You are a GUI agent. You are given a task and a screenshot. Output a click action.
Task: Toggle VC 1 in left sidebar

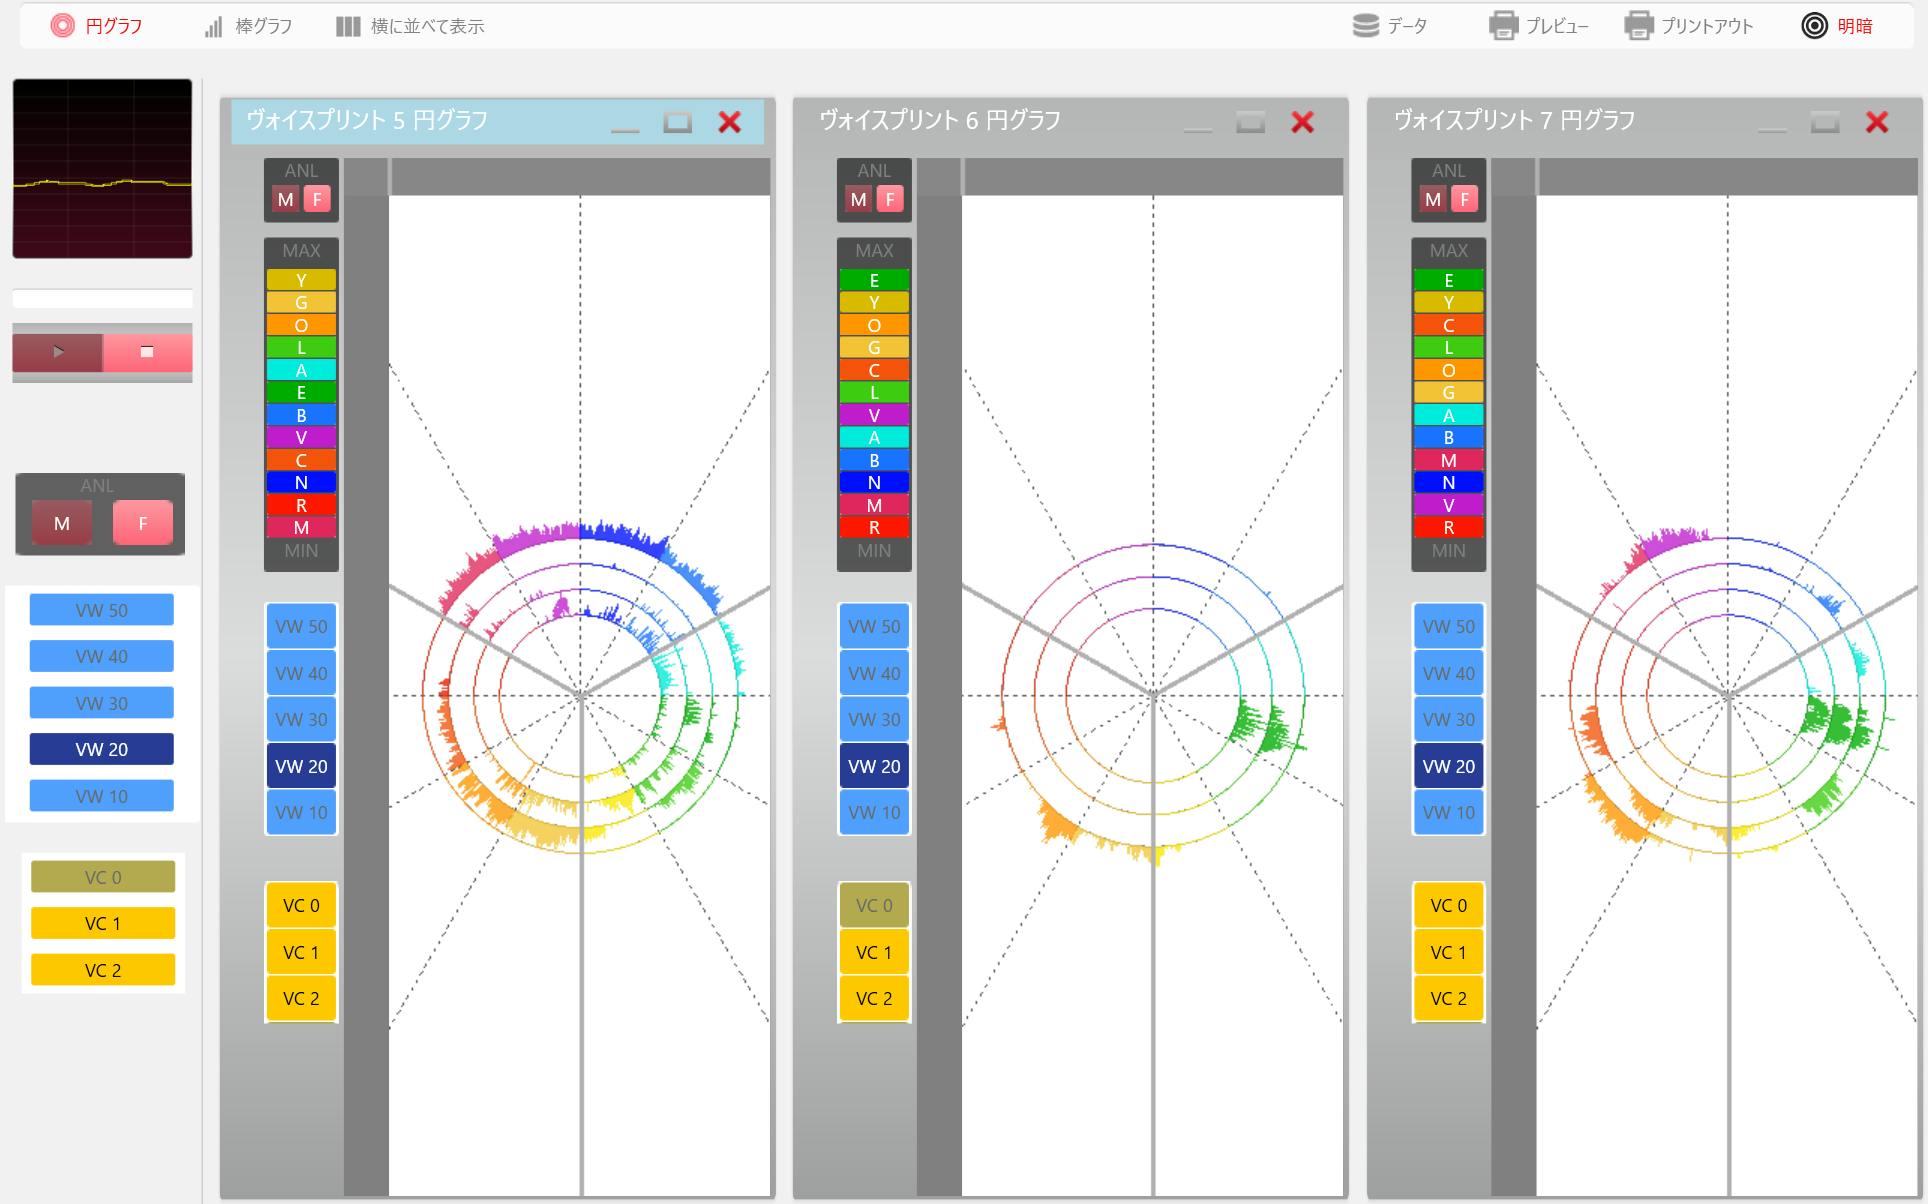point(103,923)
